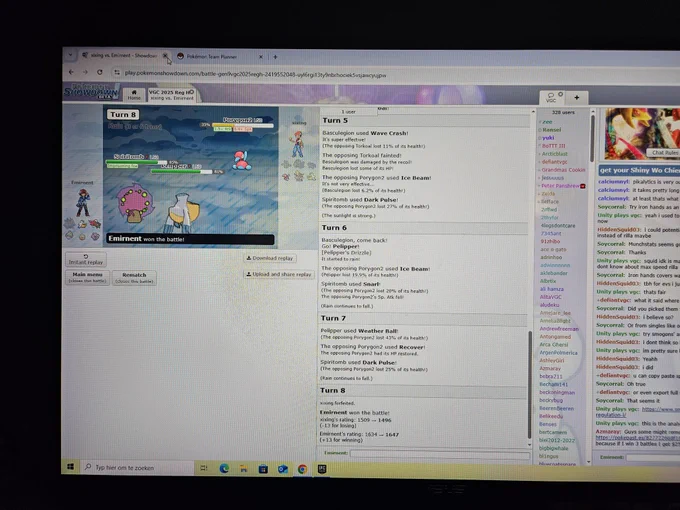Launch Microsoft Edge from the taskbar

[224, 468]
